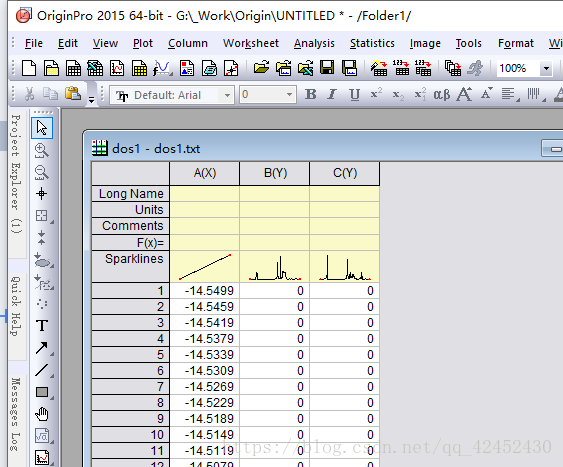
Task: Open the Worksheet menu
Action: tap(251, 43)
